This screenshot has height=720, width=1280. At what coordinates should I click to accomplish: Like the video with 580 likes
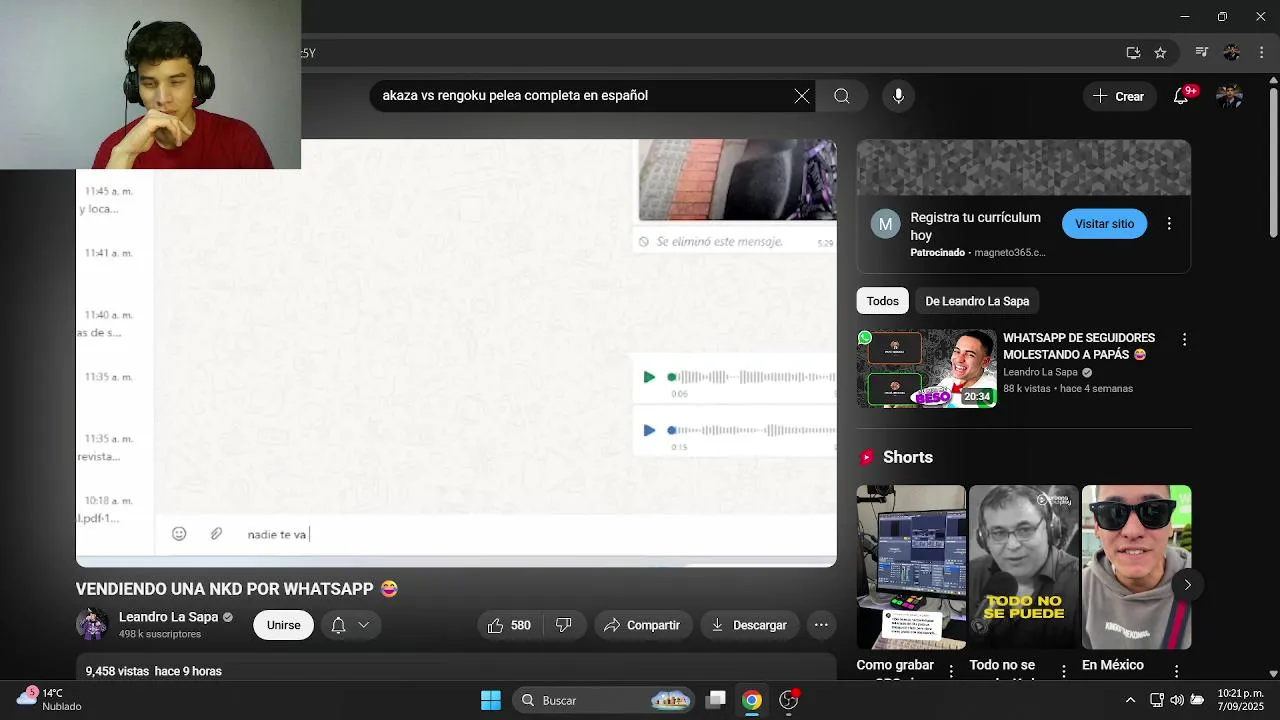point(509,625)
